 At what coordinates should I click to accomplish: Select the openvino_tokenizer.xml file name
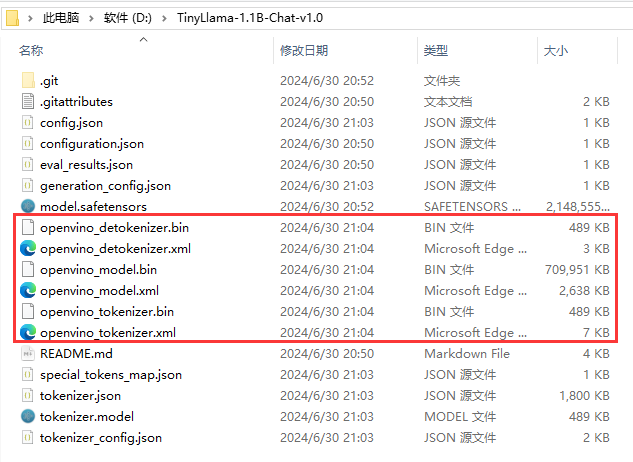[x=108, y=333]
